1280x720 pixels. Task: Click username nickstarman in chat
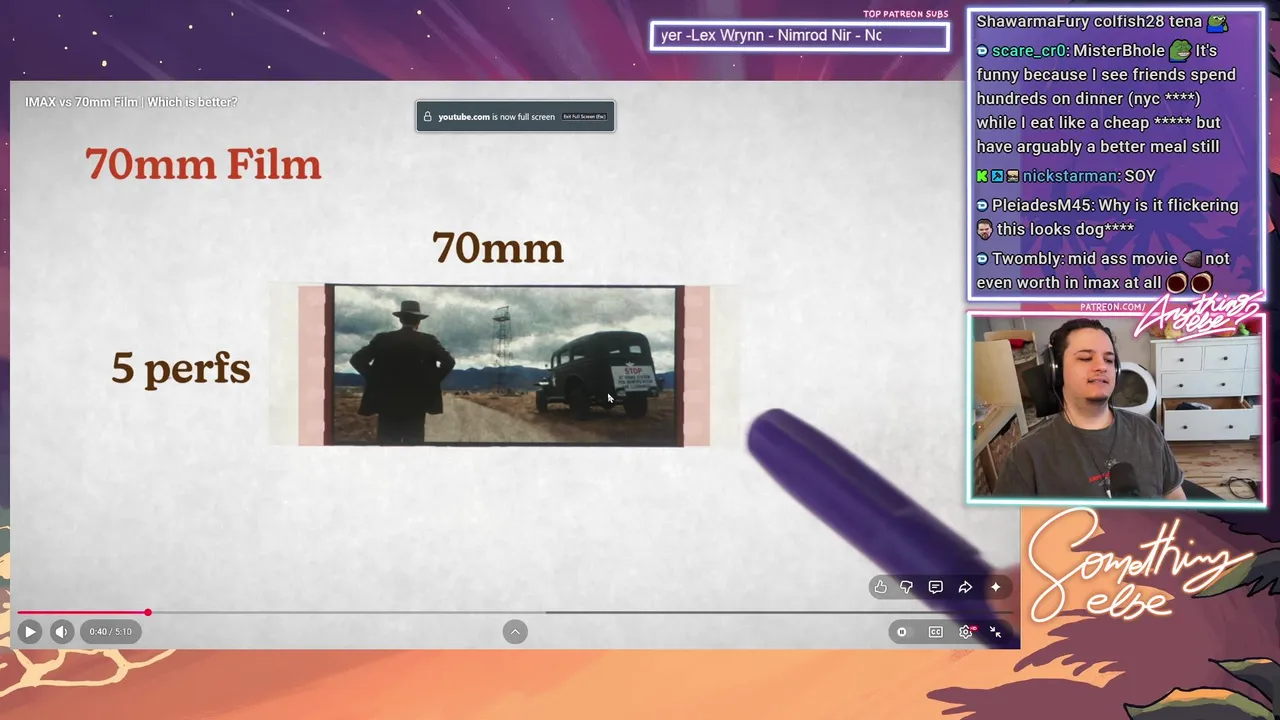[x=1070, y=176]
